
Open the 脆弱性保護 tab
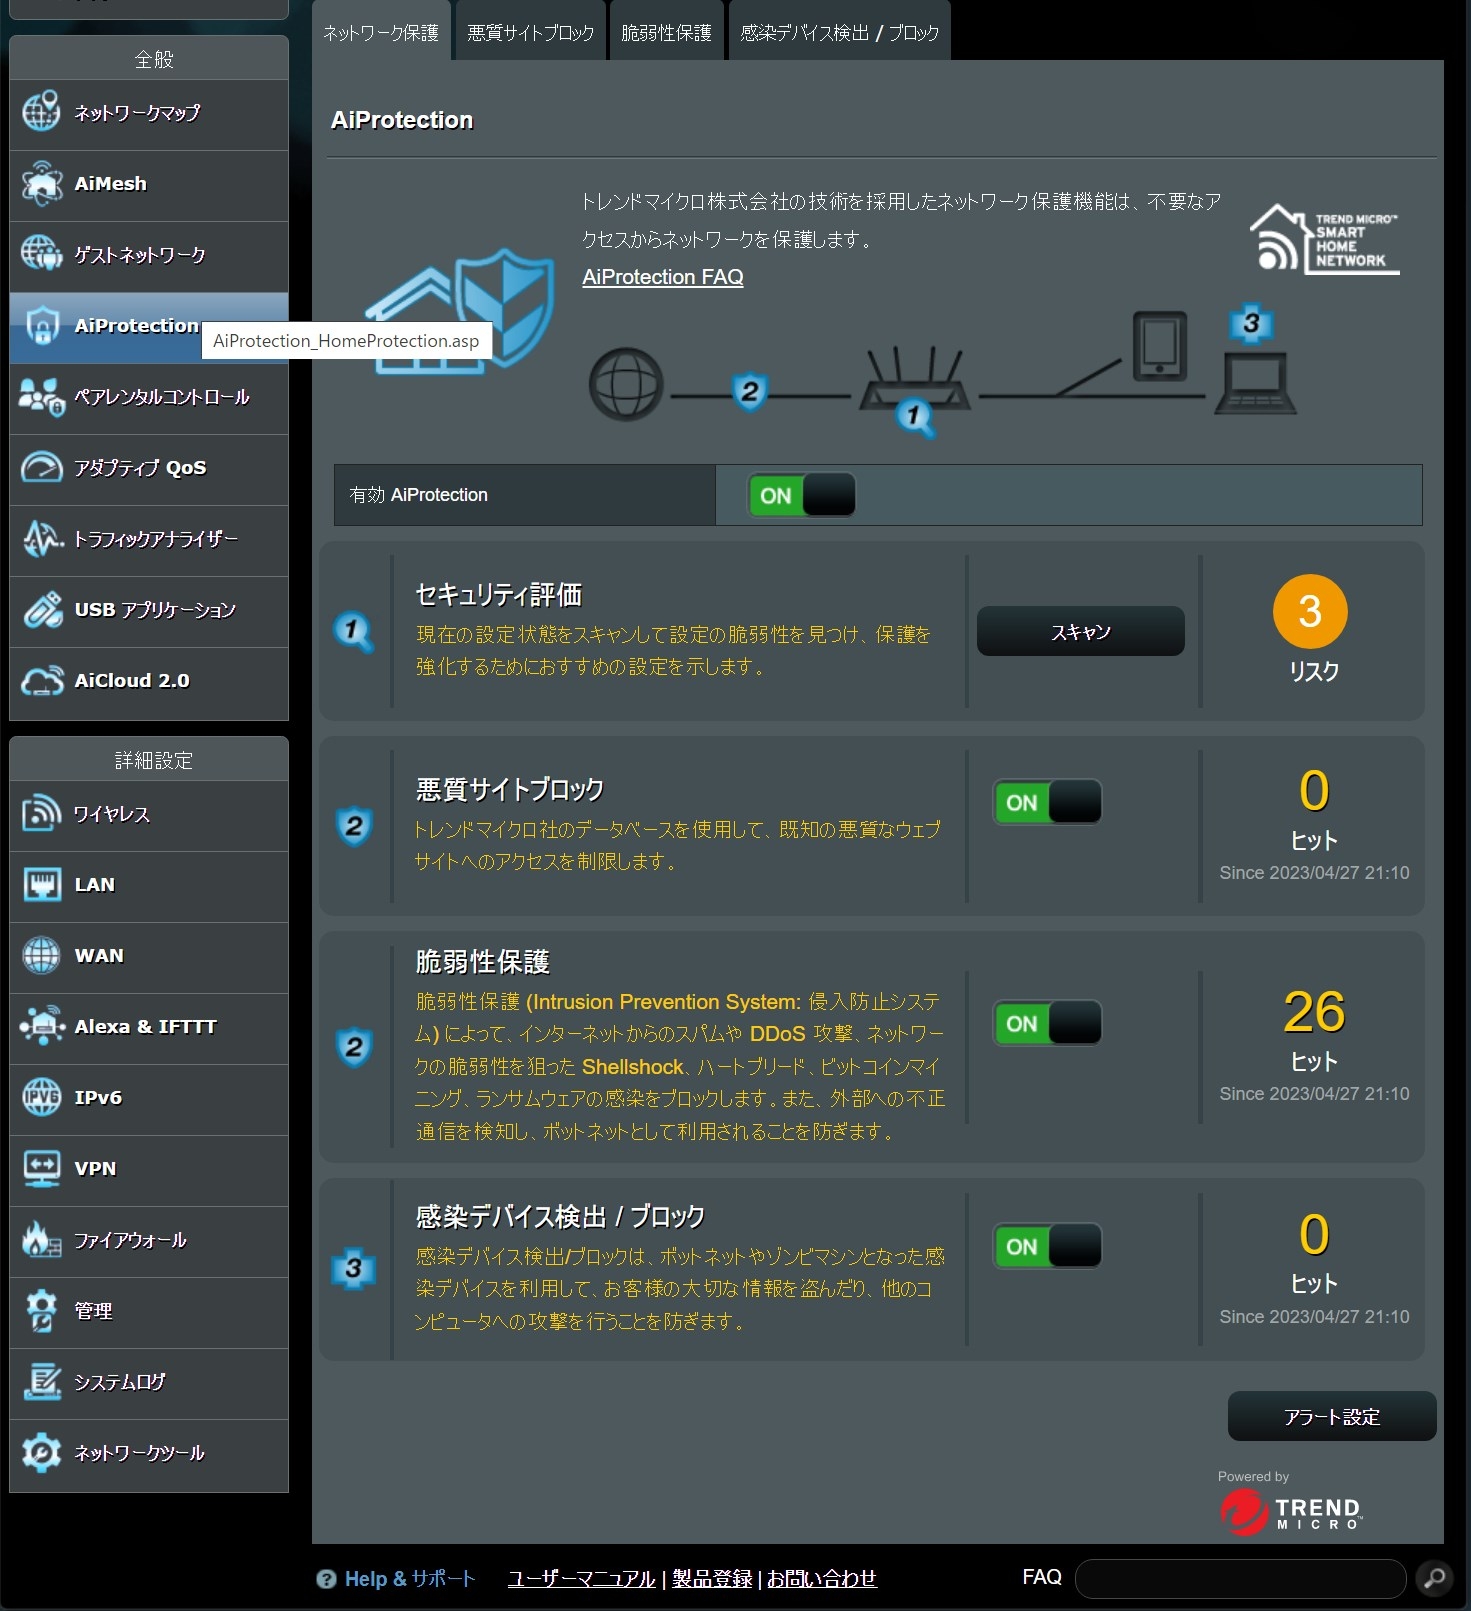(666, 33)
